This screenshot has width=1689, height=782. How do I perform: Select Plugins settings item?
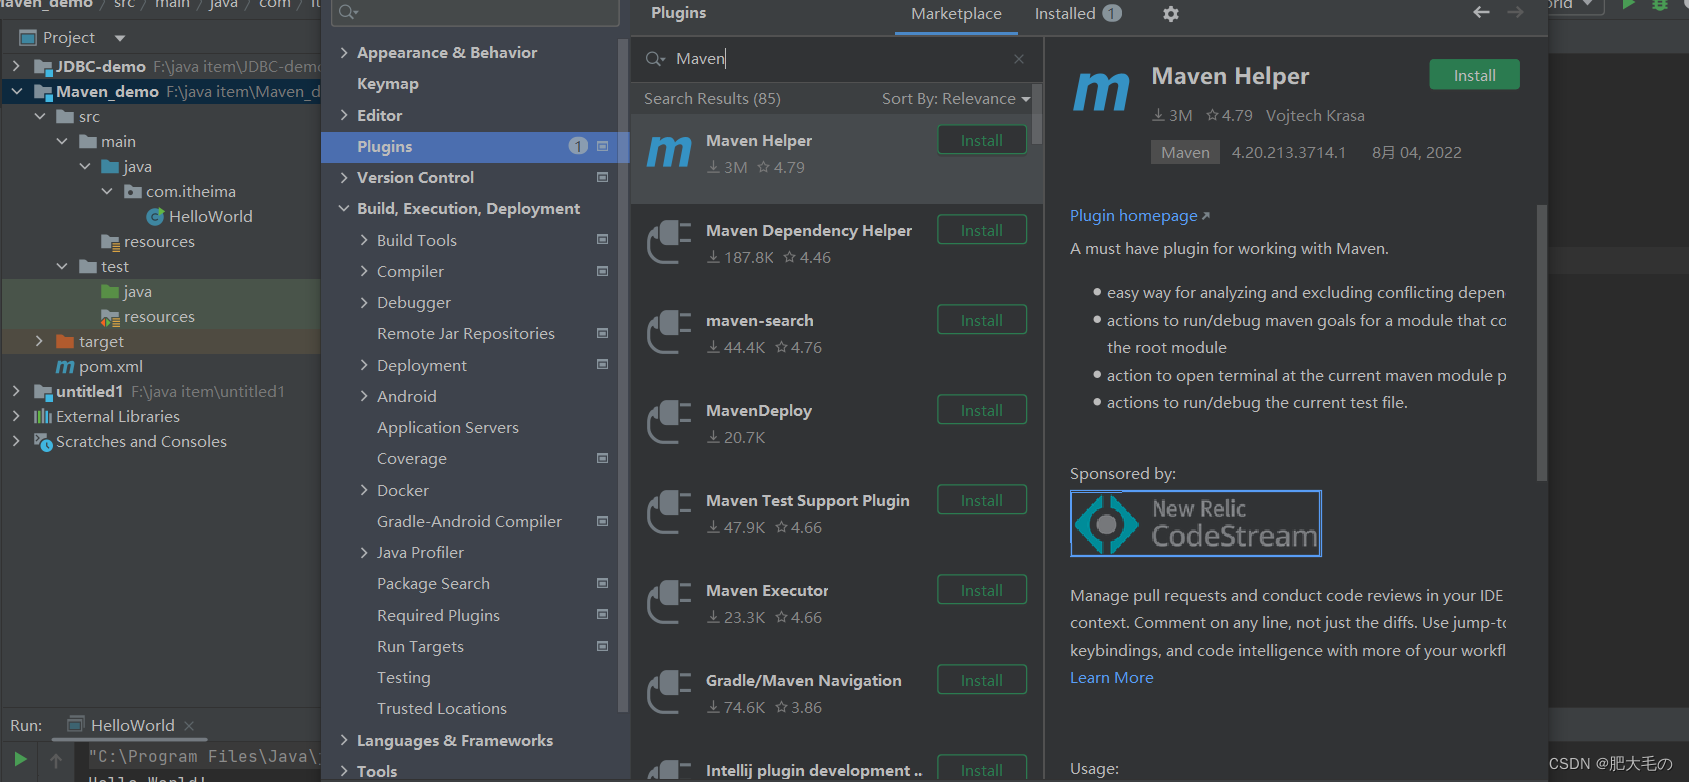475,146
